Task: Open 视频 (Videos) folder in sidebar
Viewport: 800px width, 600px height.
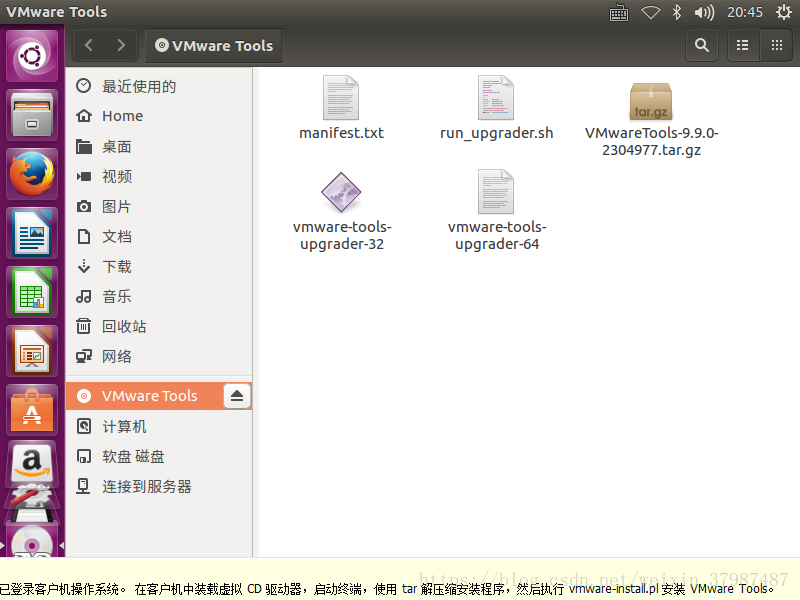Action: 159,177
